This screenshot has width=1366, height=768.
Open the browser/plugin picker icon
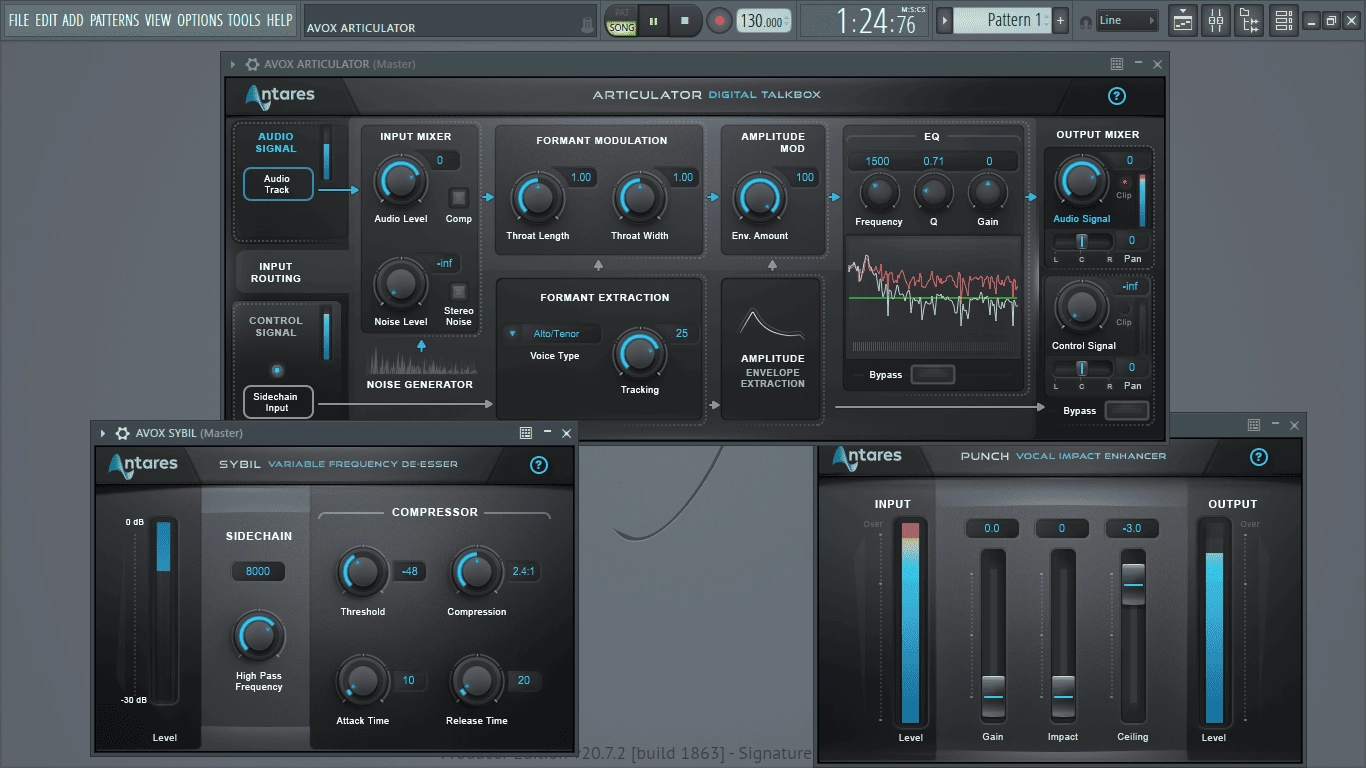[x=1249, y=20]
